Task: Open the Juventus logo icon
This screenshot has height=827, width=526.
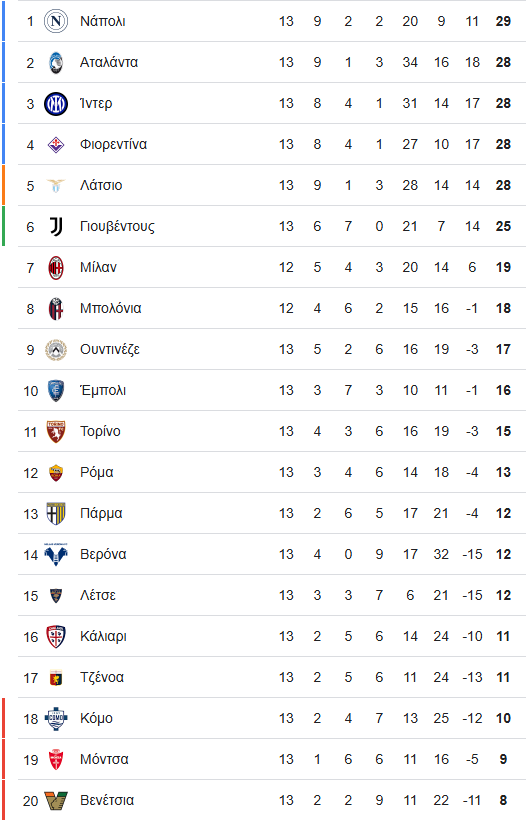Action: [x=55, y=226]
